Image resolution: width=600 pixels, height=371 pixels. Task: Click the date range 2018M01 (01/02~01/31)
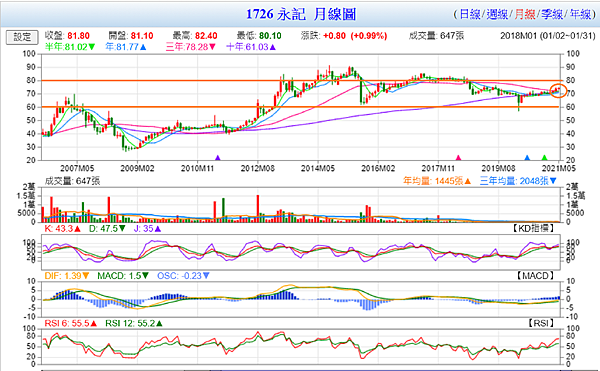tap(548, 36)
